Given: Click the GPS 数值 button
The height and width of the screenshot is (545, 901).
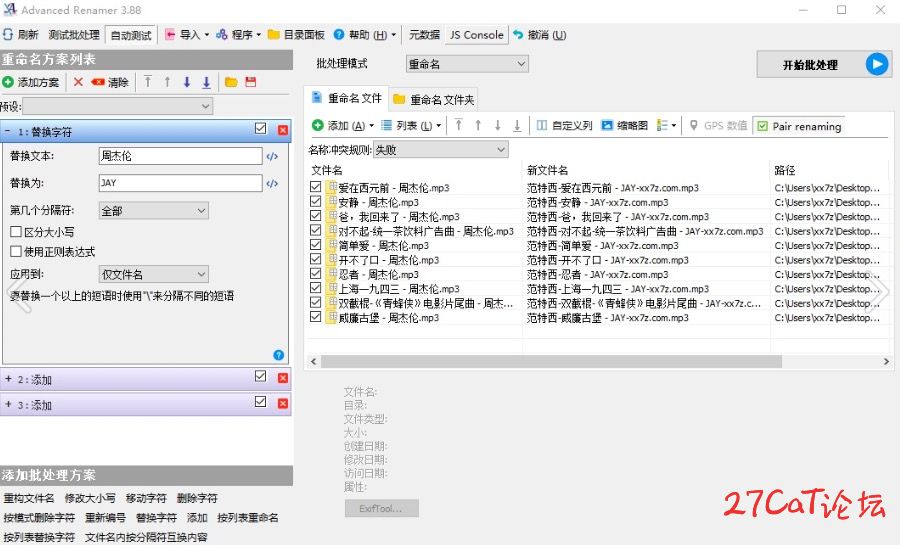Looking at the screenshot, I should [718, 125].
